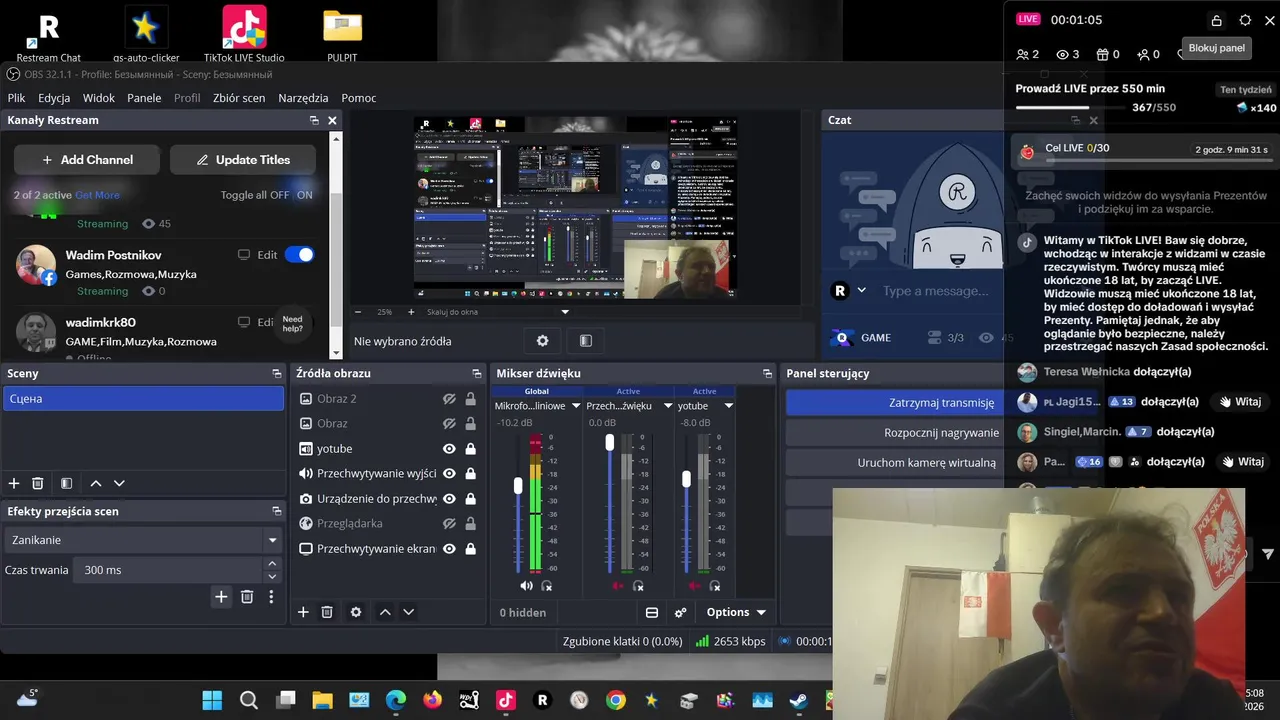The image size is (1280, 720).
Task: Remove the transition with trash icon
Action: coord(247,597)
